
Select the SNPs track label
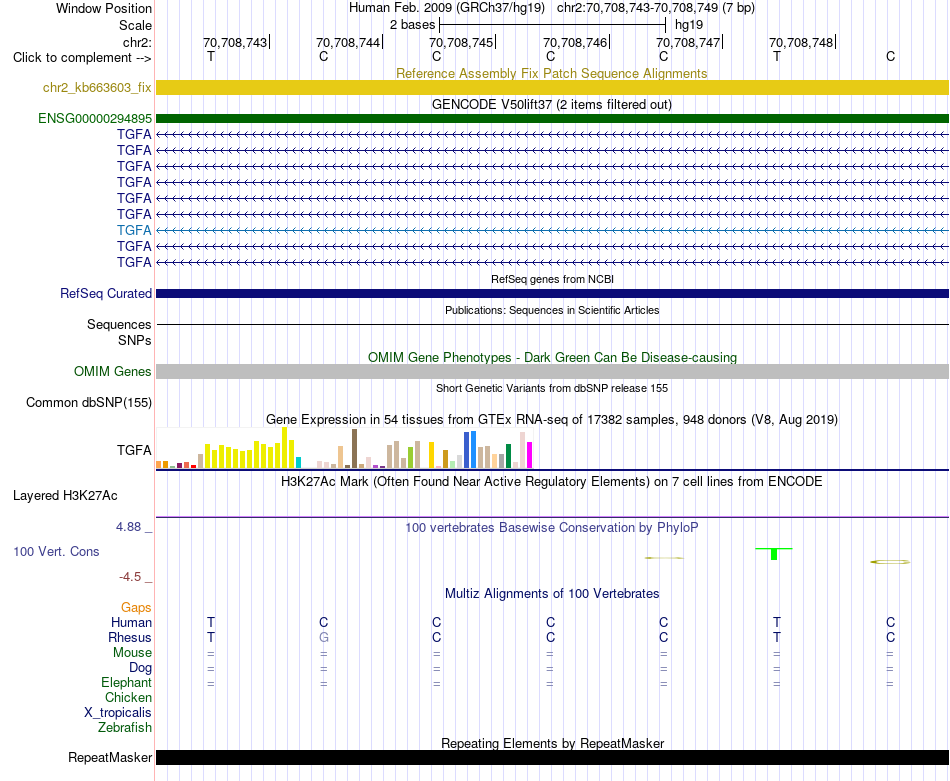[135, 341]
